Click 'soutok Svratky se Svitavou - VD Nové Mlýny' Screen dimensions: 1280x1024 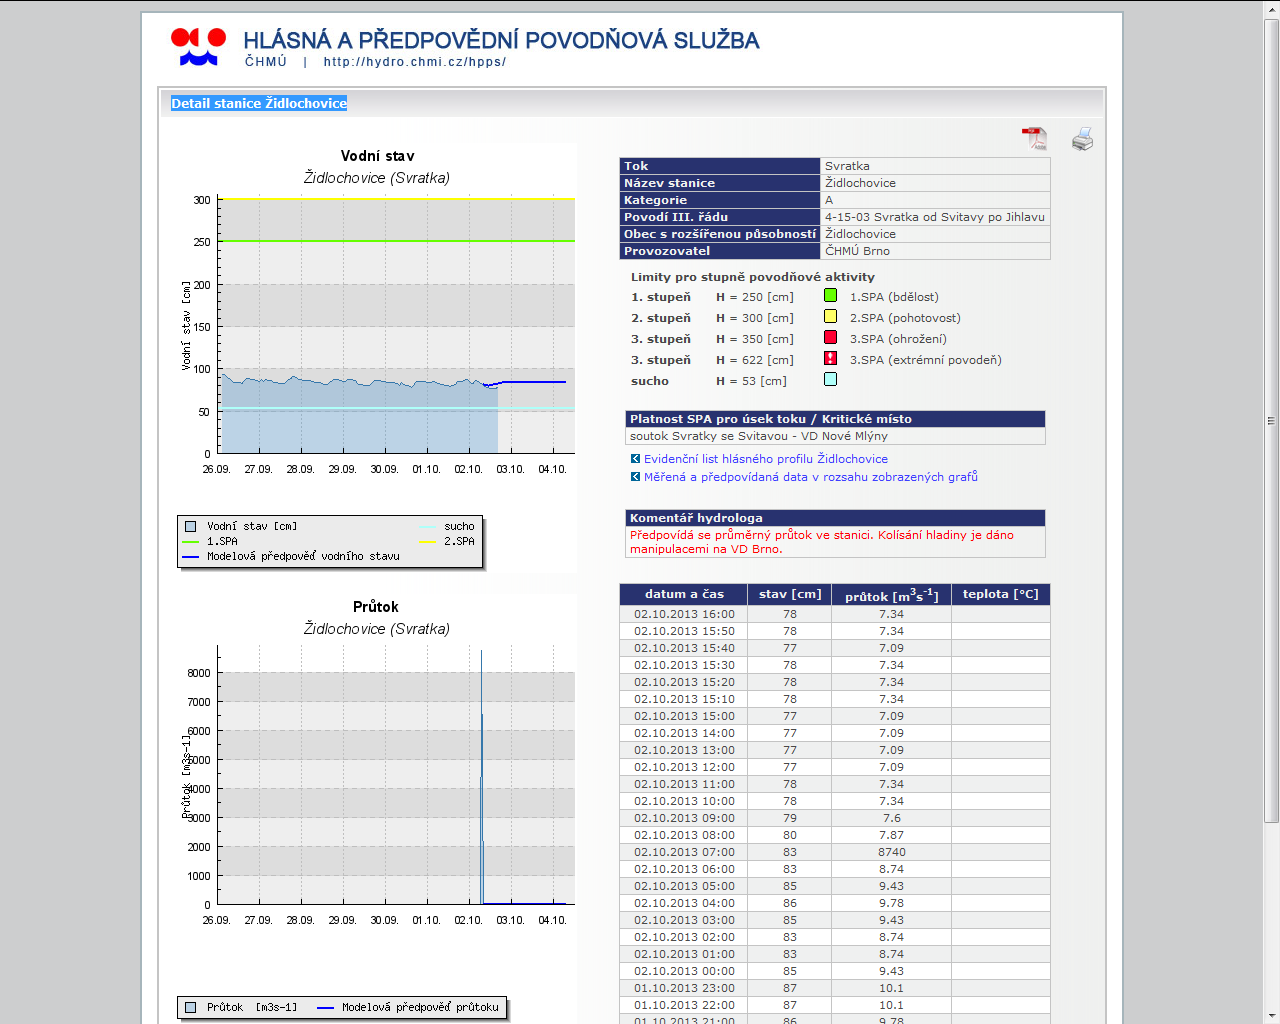(x=758, y=436)
